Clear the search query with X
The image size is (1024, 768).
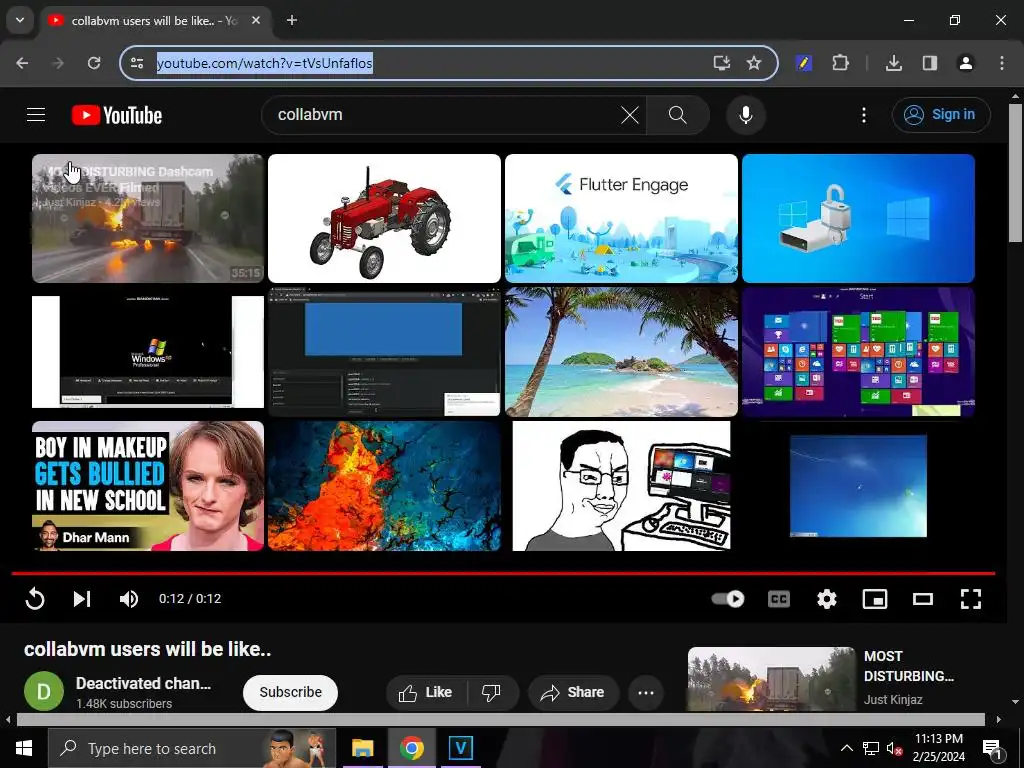630,115
